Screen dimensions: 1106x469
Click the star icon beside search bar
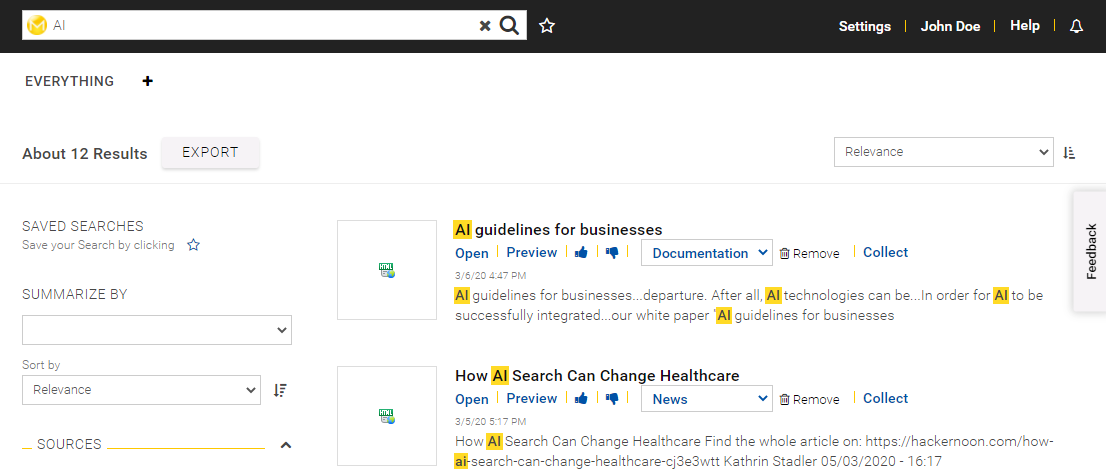click(x=547, y=26)
